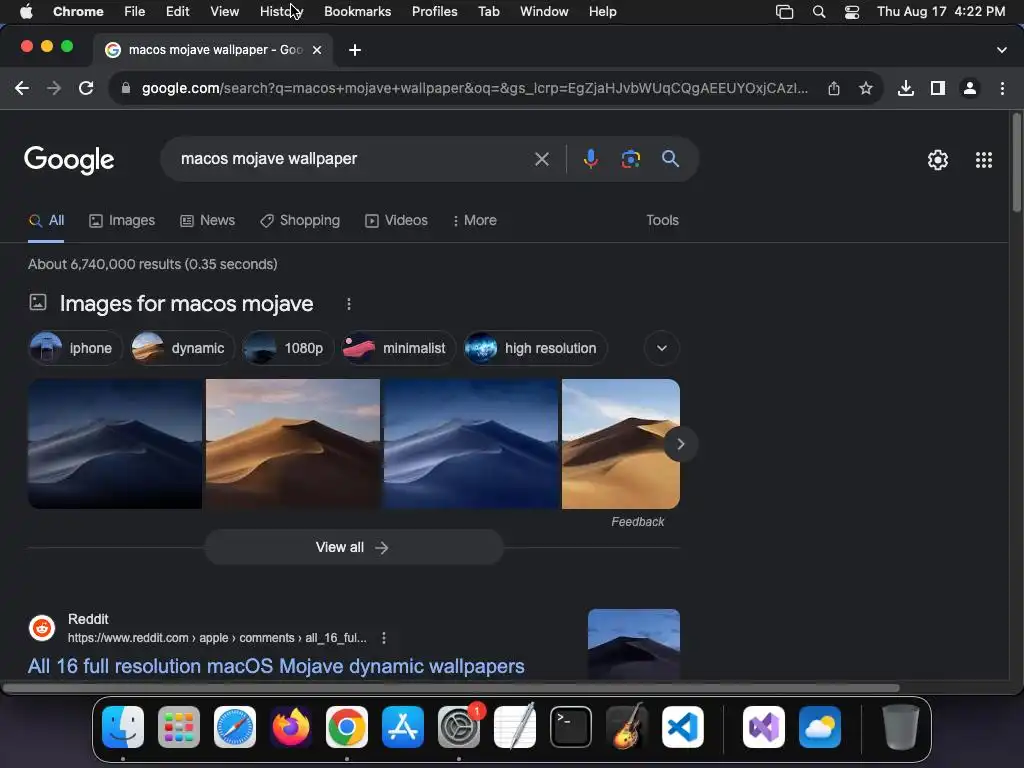The width and height of the screenshot is (1024, 768).
Task: Click the Feedback link
Action: click(x=637, y=522)
